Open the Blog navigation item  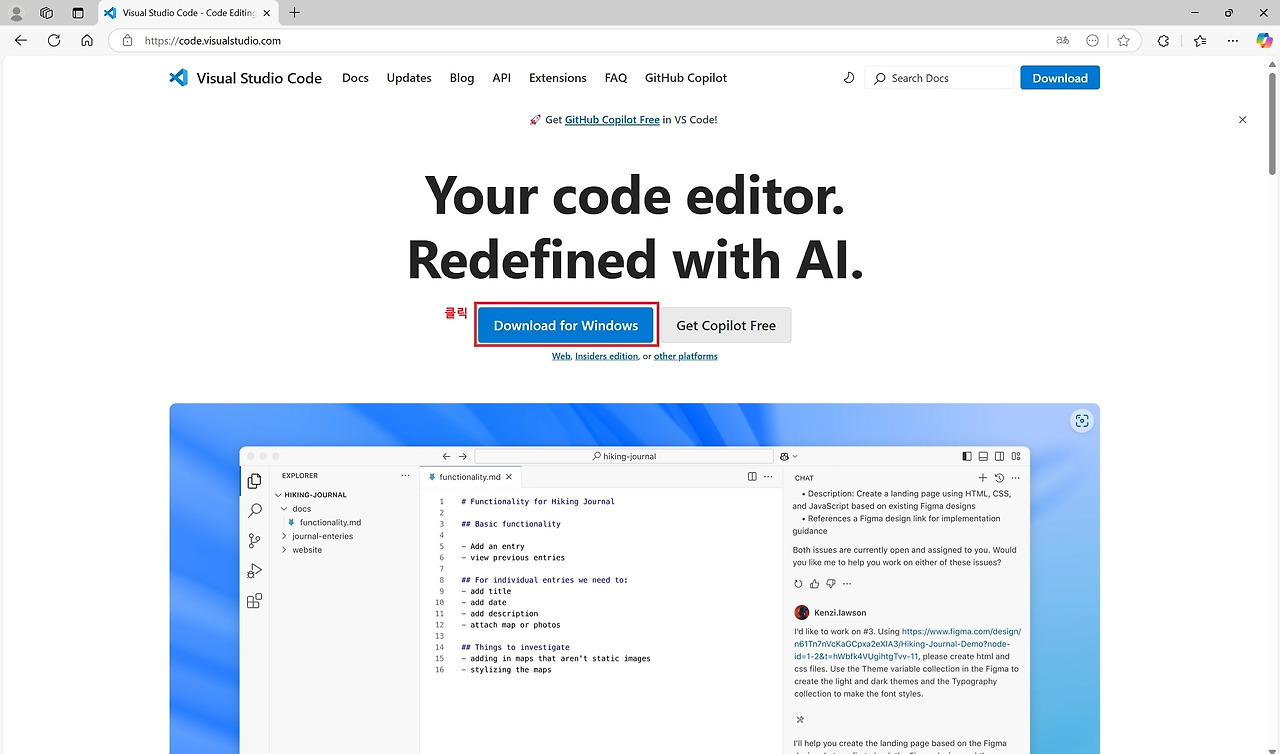(462, 78)
